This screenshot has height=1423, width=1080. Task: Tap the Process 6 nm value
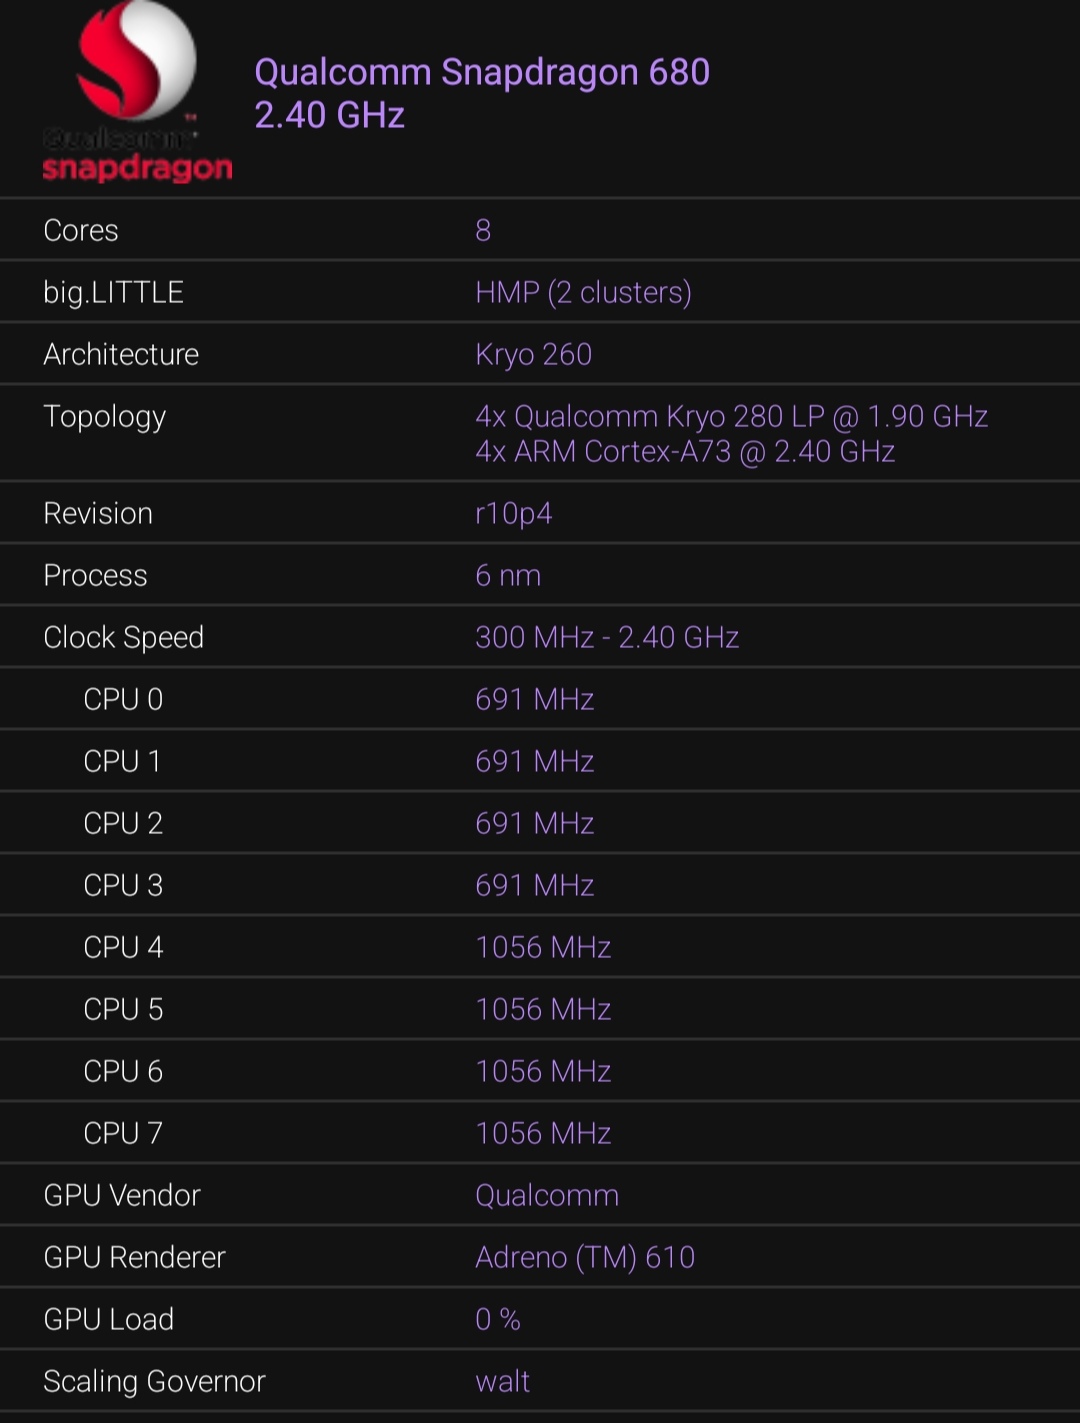[x=508, y=576]
